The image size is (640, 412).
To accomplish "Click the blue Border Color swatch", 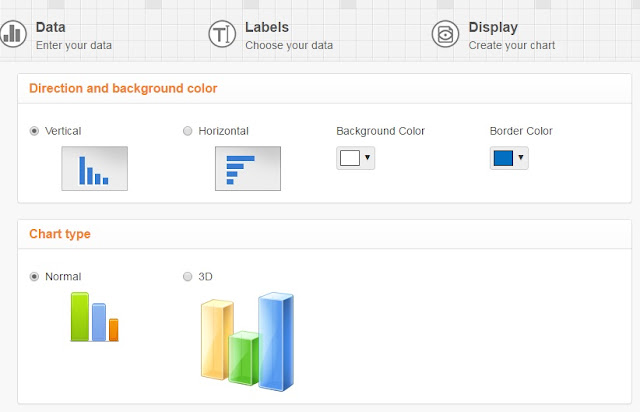I will [x=503, y=158].
